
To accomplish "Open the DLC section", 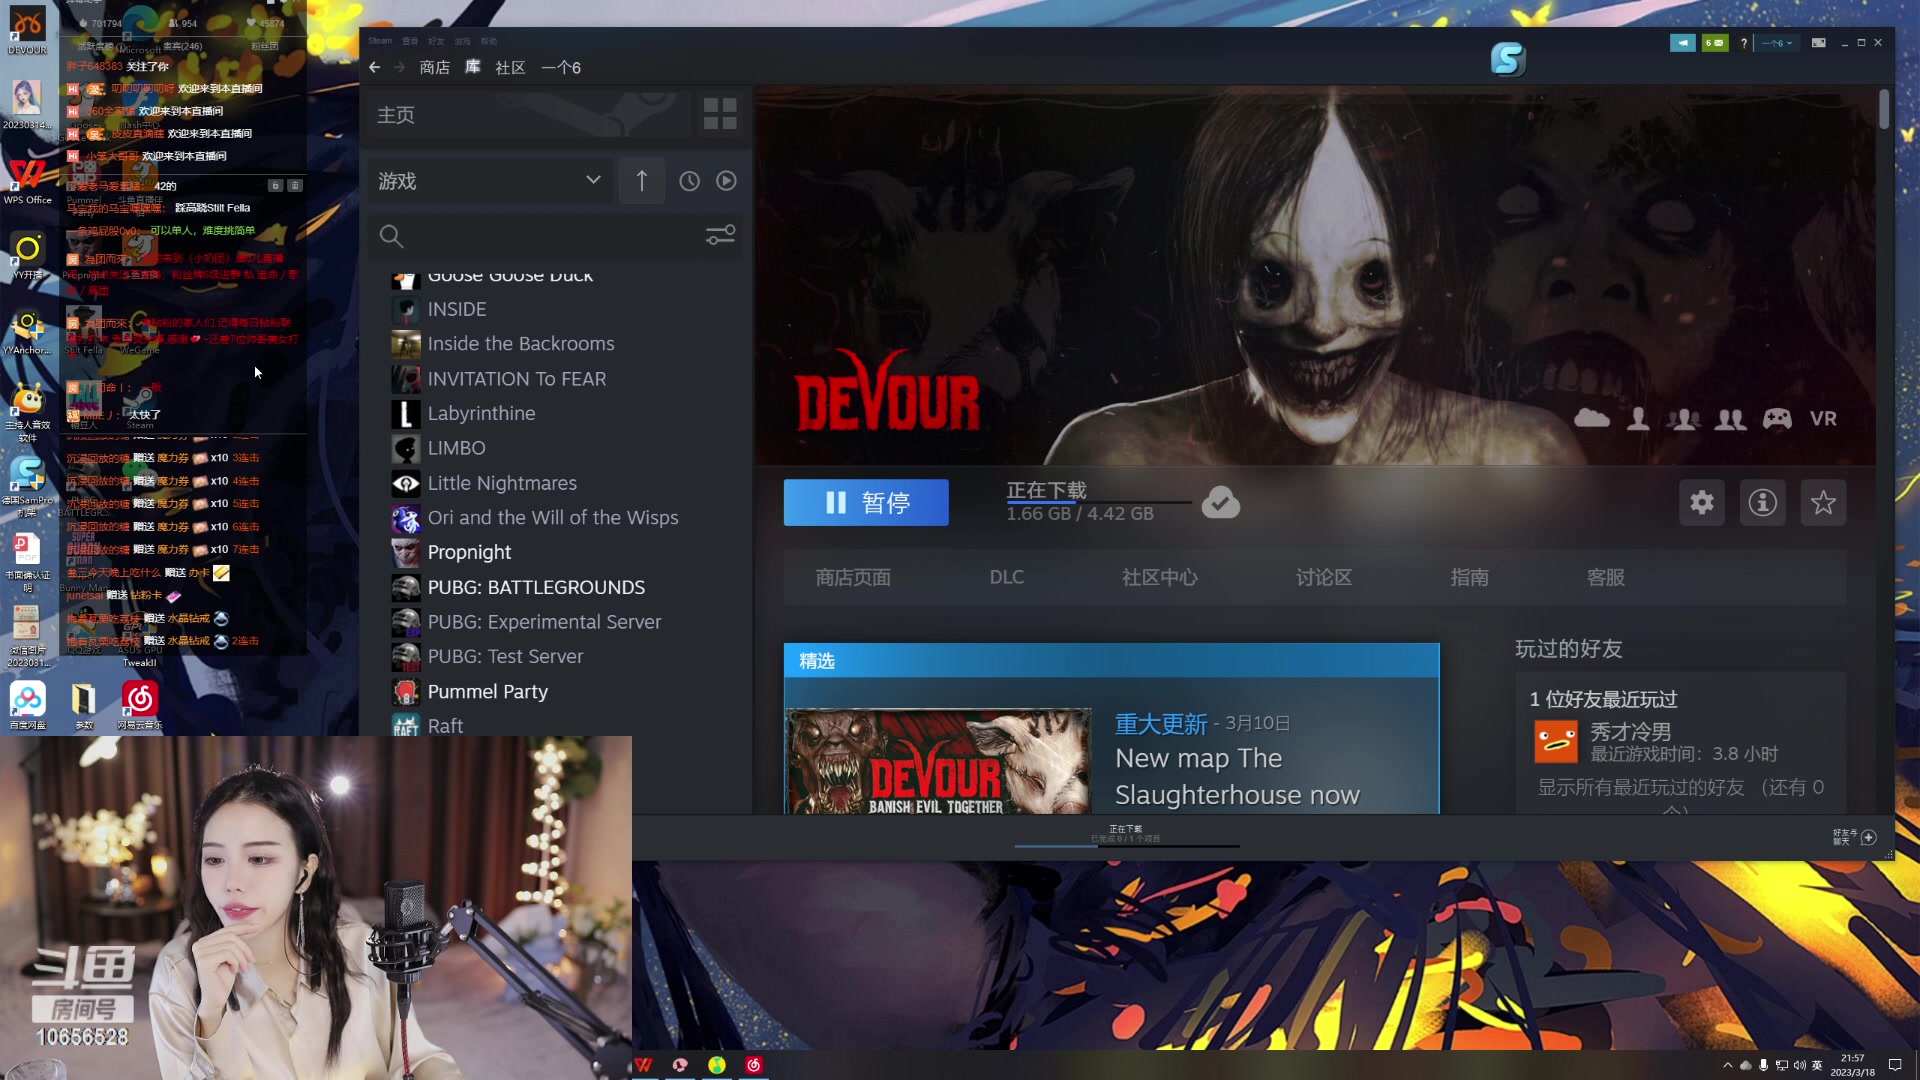I will tap(1007, 577).
